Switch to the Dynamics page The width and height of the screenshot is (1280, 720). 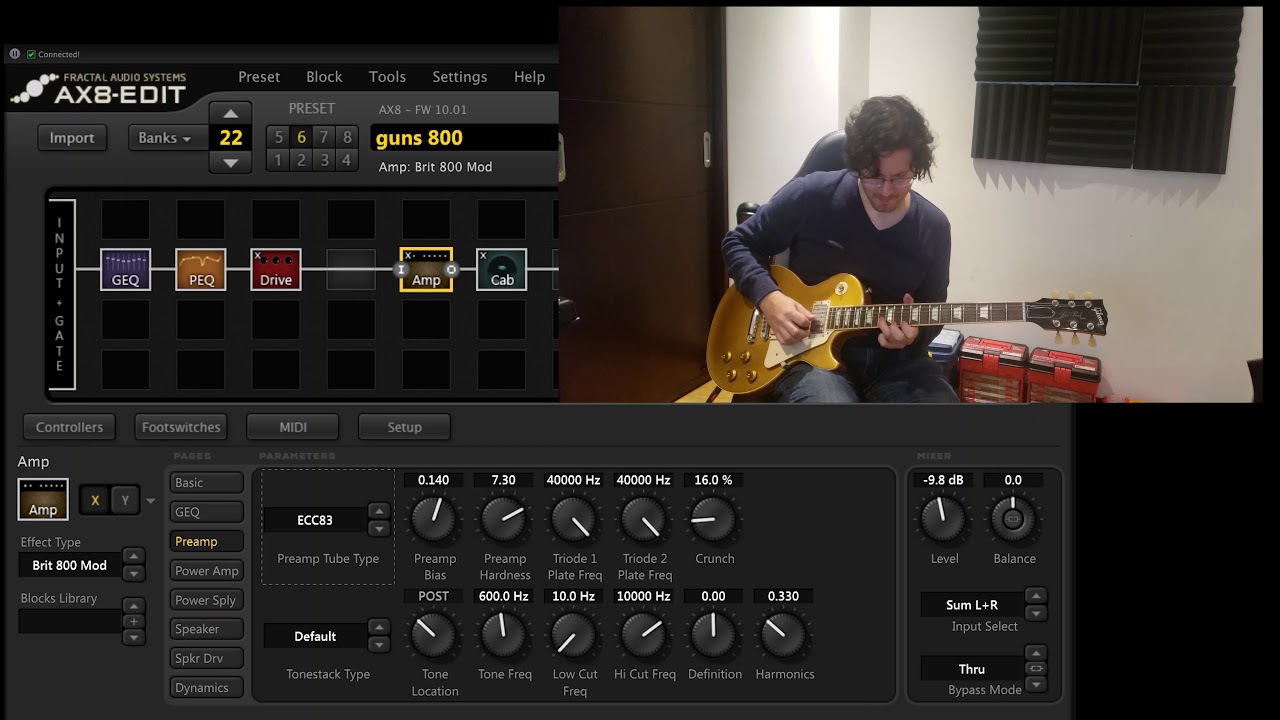tap(206, 688)
